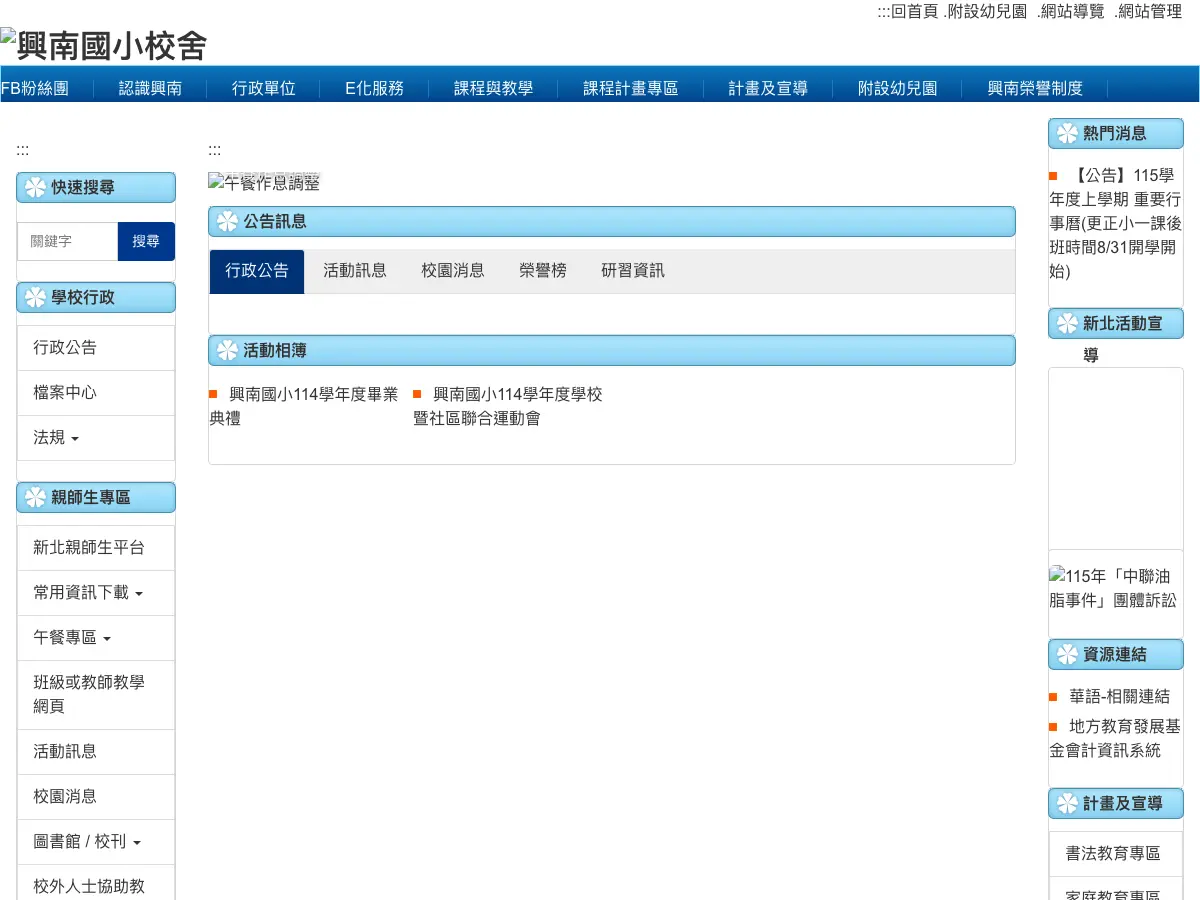Switch to the 校園消息 tab

point(453,271)
